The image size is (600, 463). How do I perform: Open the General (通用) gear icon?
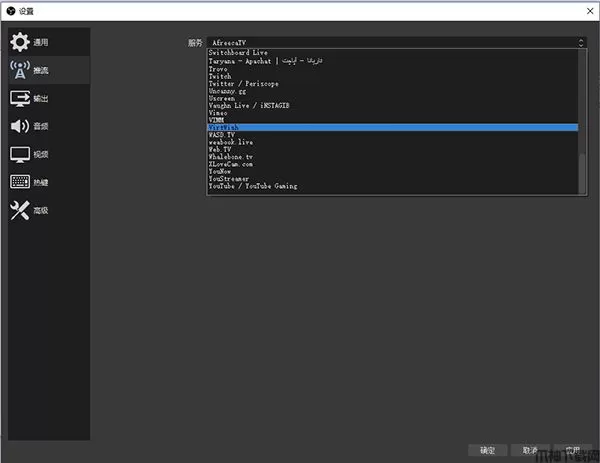pos(20,43)
